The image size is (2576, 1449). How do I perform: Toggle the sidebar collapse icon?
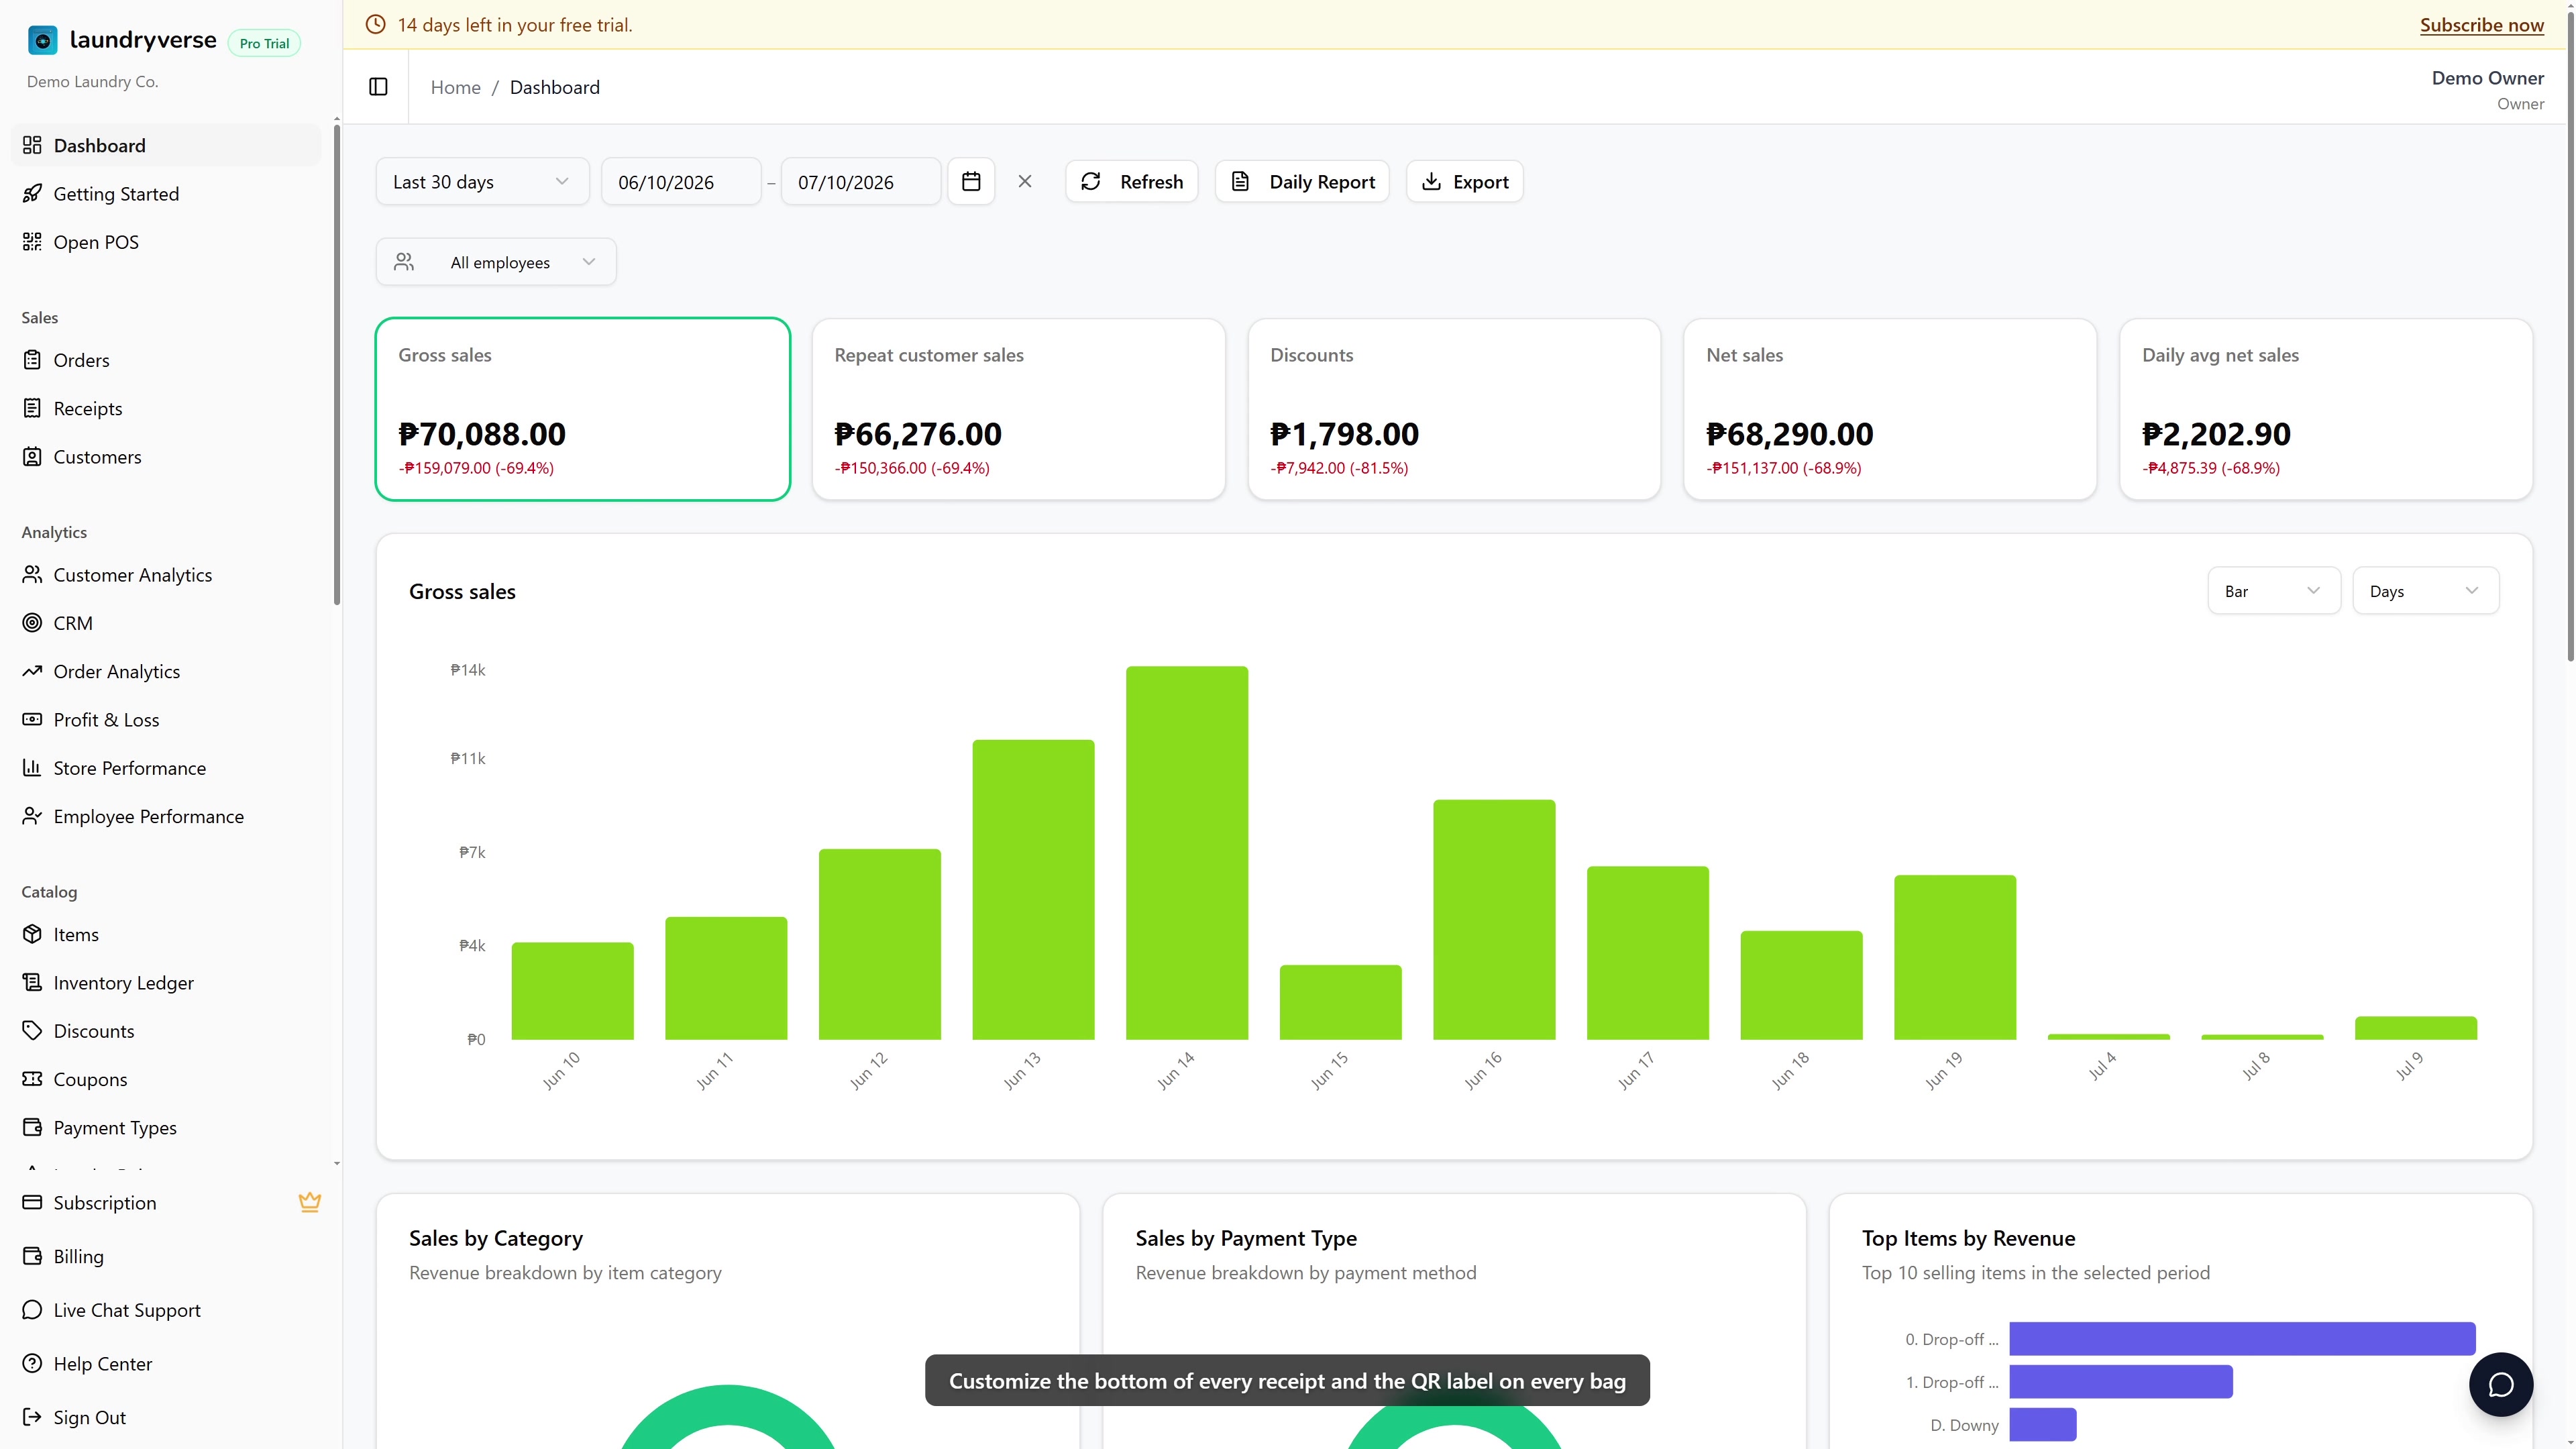click(x=378, y=87)
